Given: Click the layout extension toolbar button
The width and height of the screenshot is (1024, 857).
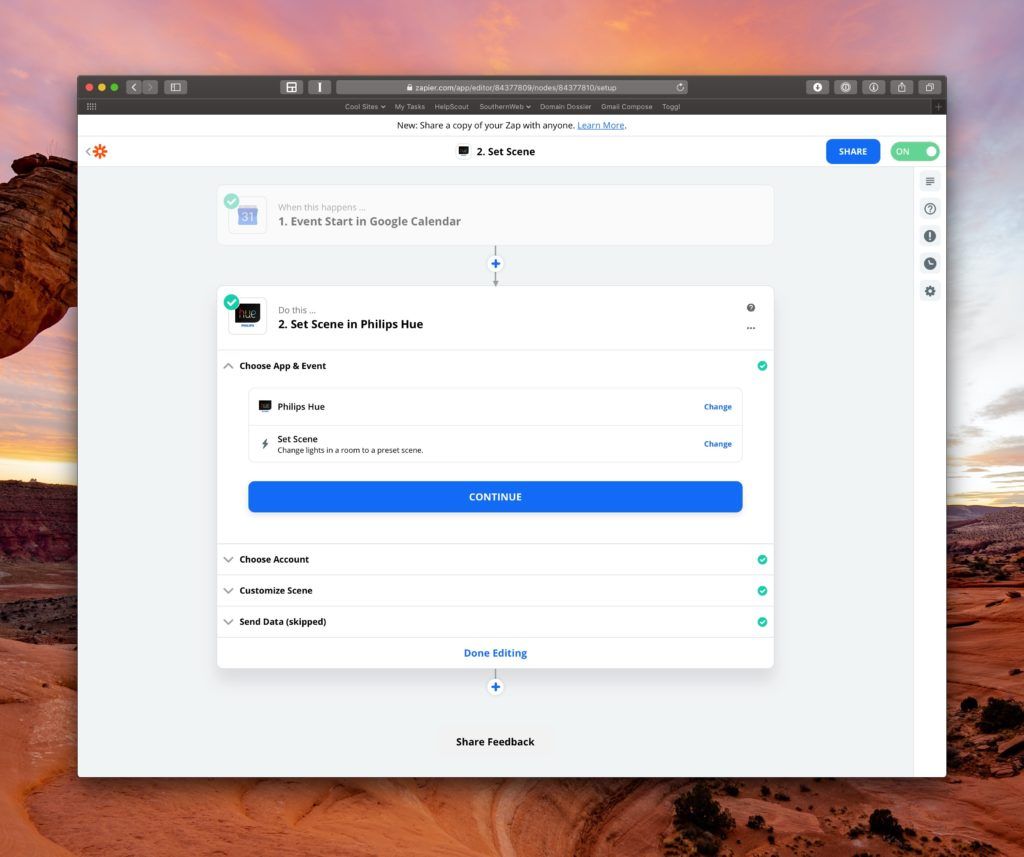Looking at the screenshot, I should (291, 87).
